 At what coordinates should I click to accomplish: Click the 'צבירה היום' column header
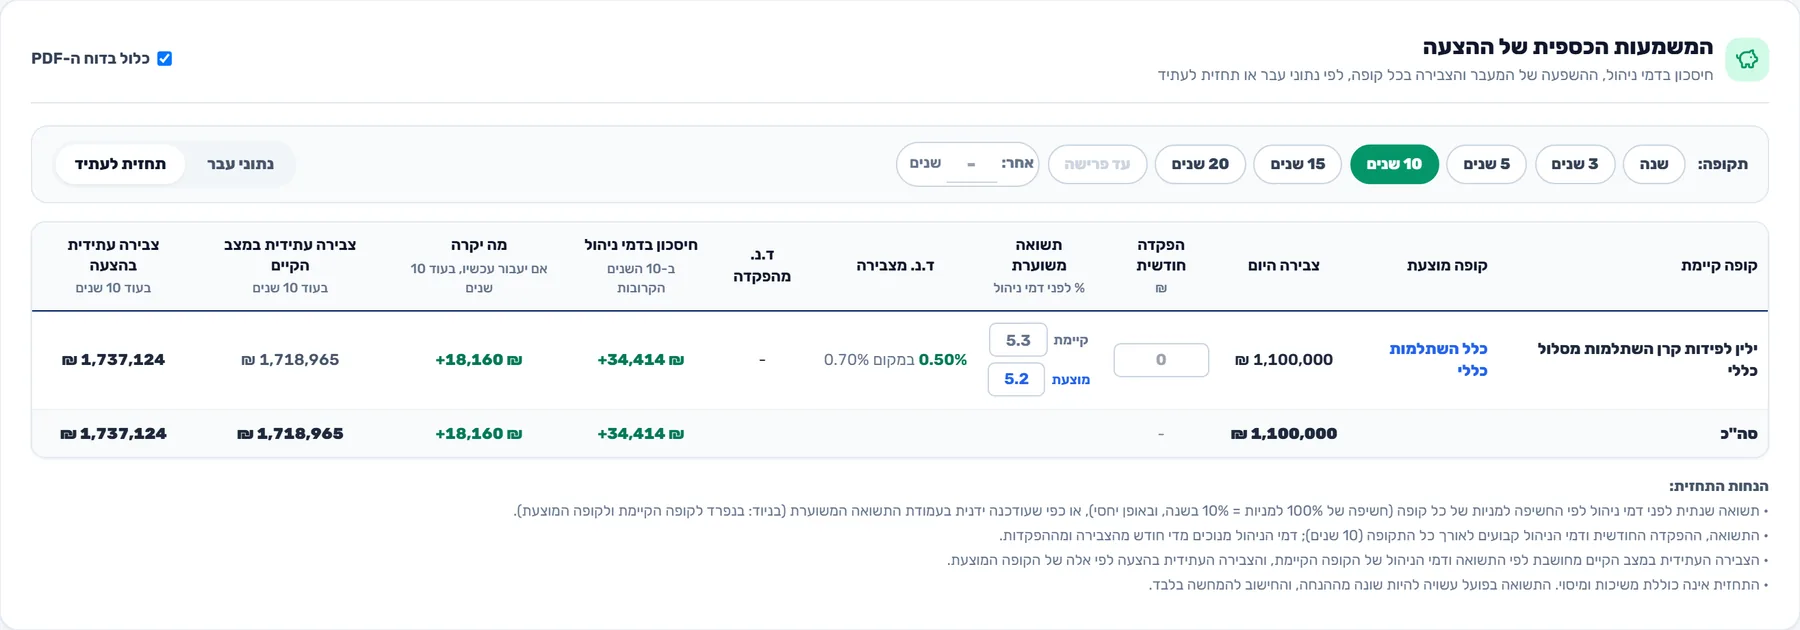coord(1284,266)
